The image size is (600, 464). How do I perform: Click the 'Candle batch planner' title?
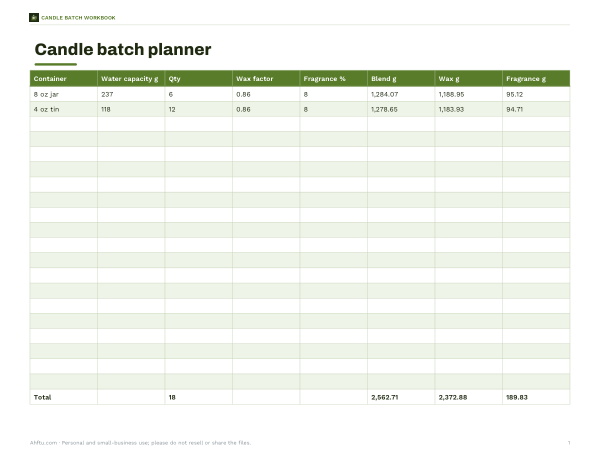click(x=123, y=49)
